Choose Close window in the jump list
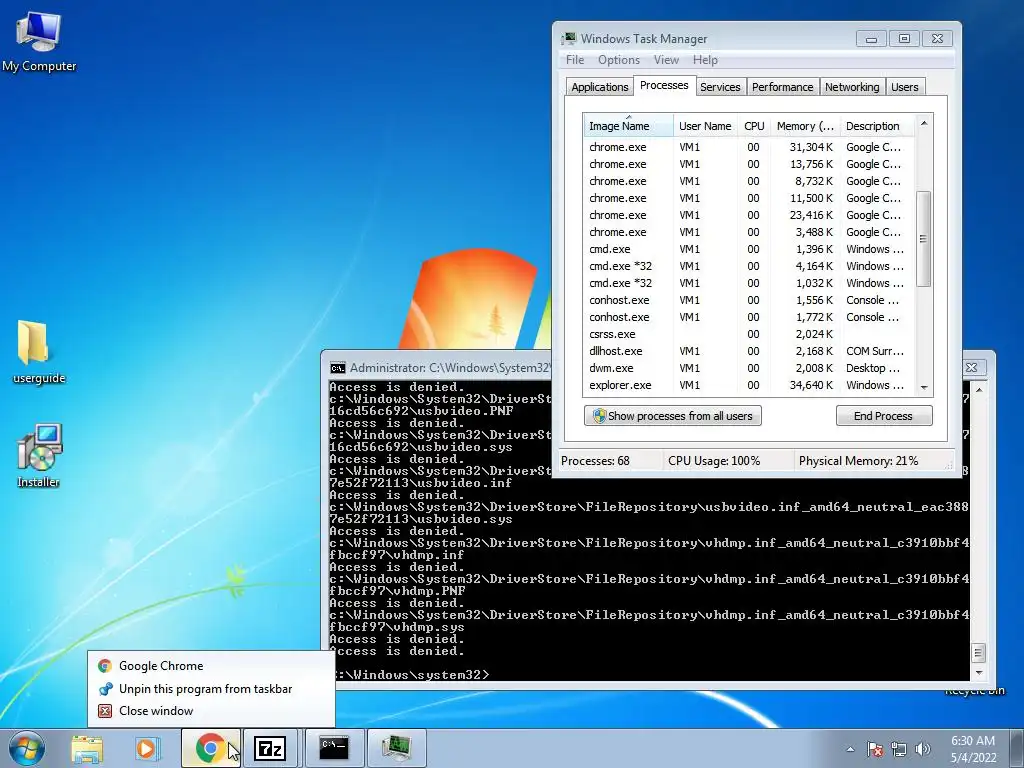 (212, 711)
